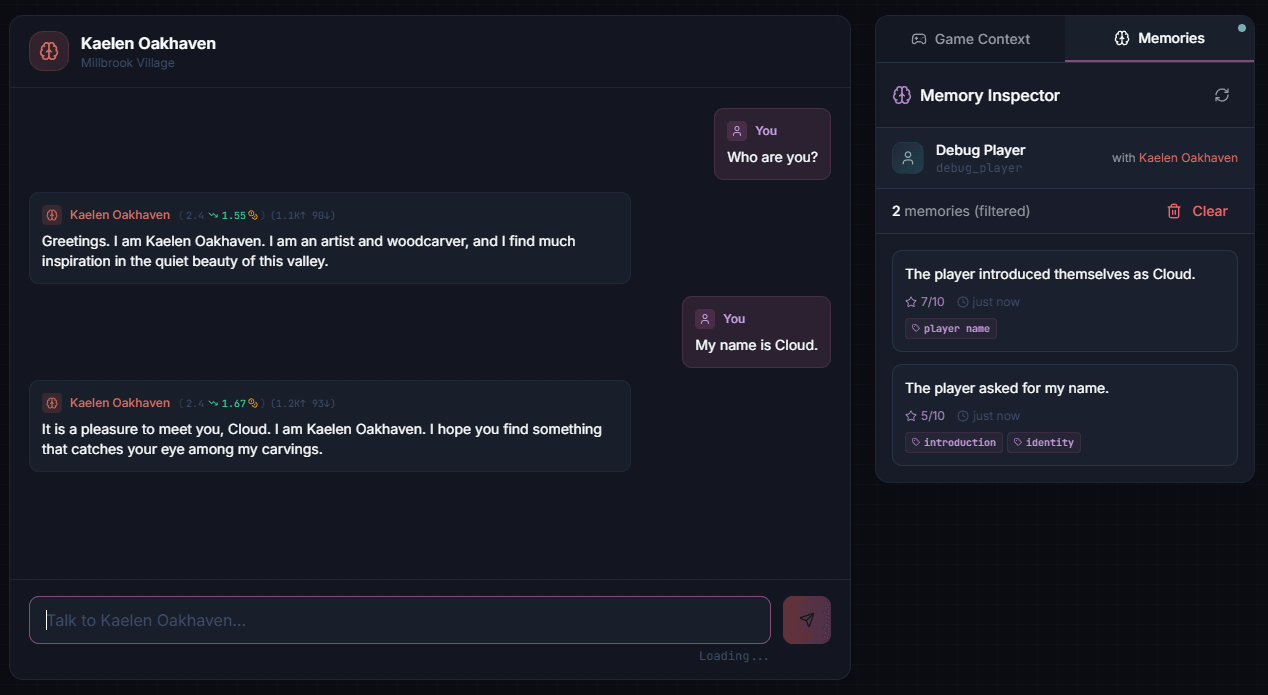Viewport: 1268px width, 695px height.
Task: Switch to the Game Context tab
Action: (970, 39)
